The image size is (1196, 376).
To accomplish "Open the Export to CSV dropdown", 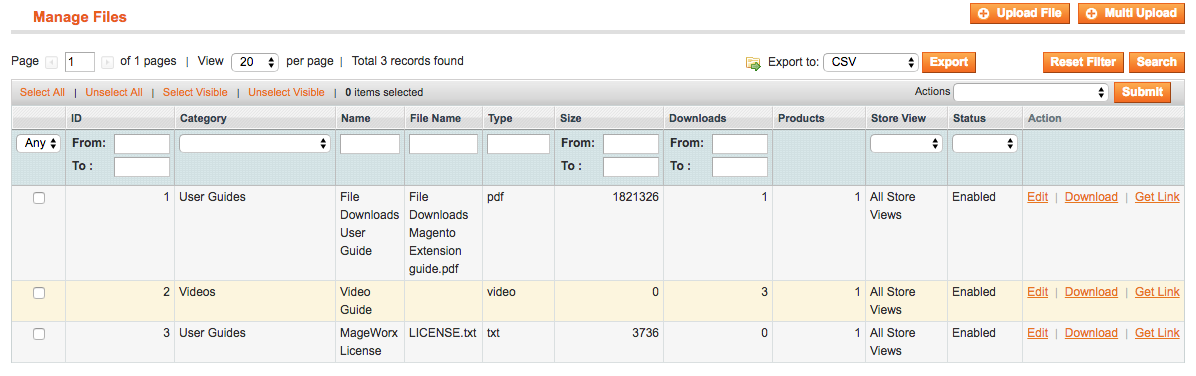I will 871,62.
